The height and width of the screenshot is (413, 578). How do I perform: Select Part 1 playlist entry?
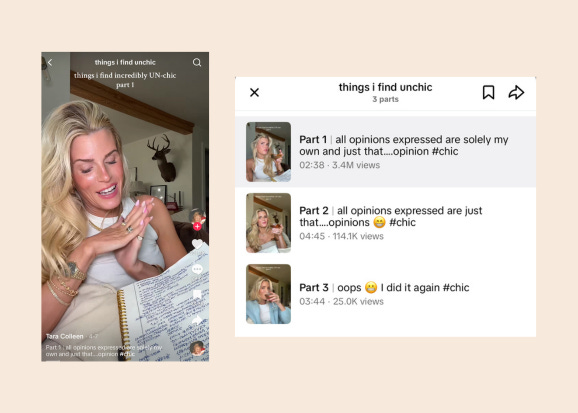coord(385,152)
